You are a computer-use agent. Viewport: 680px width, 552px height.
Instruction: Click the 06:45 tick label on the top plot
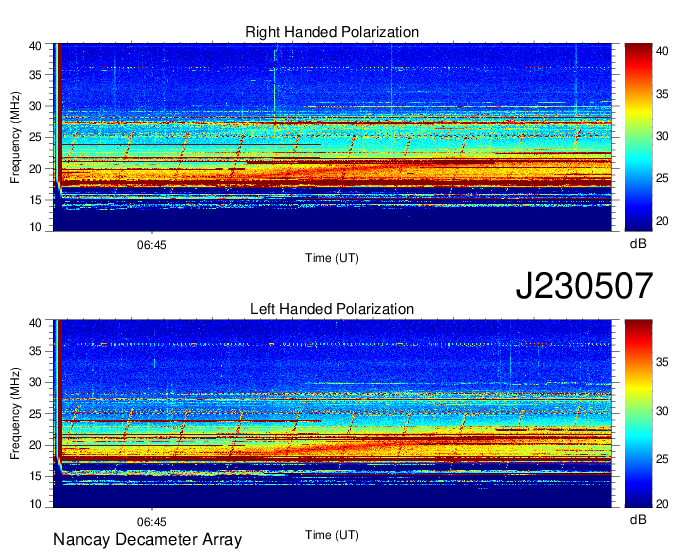coord(151,245)
